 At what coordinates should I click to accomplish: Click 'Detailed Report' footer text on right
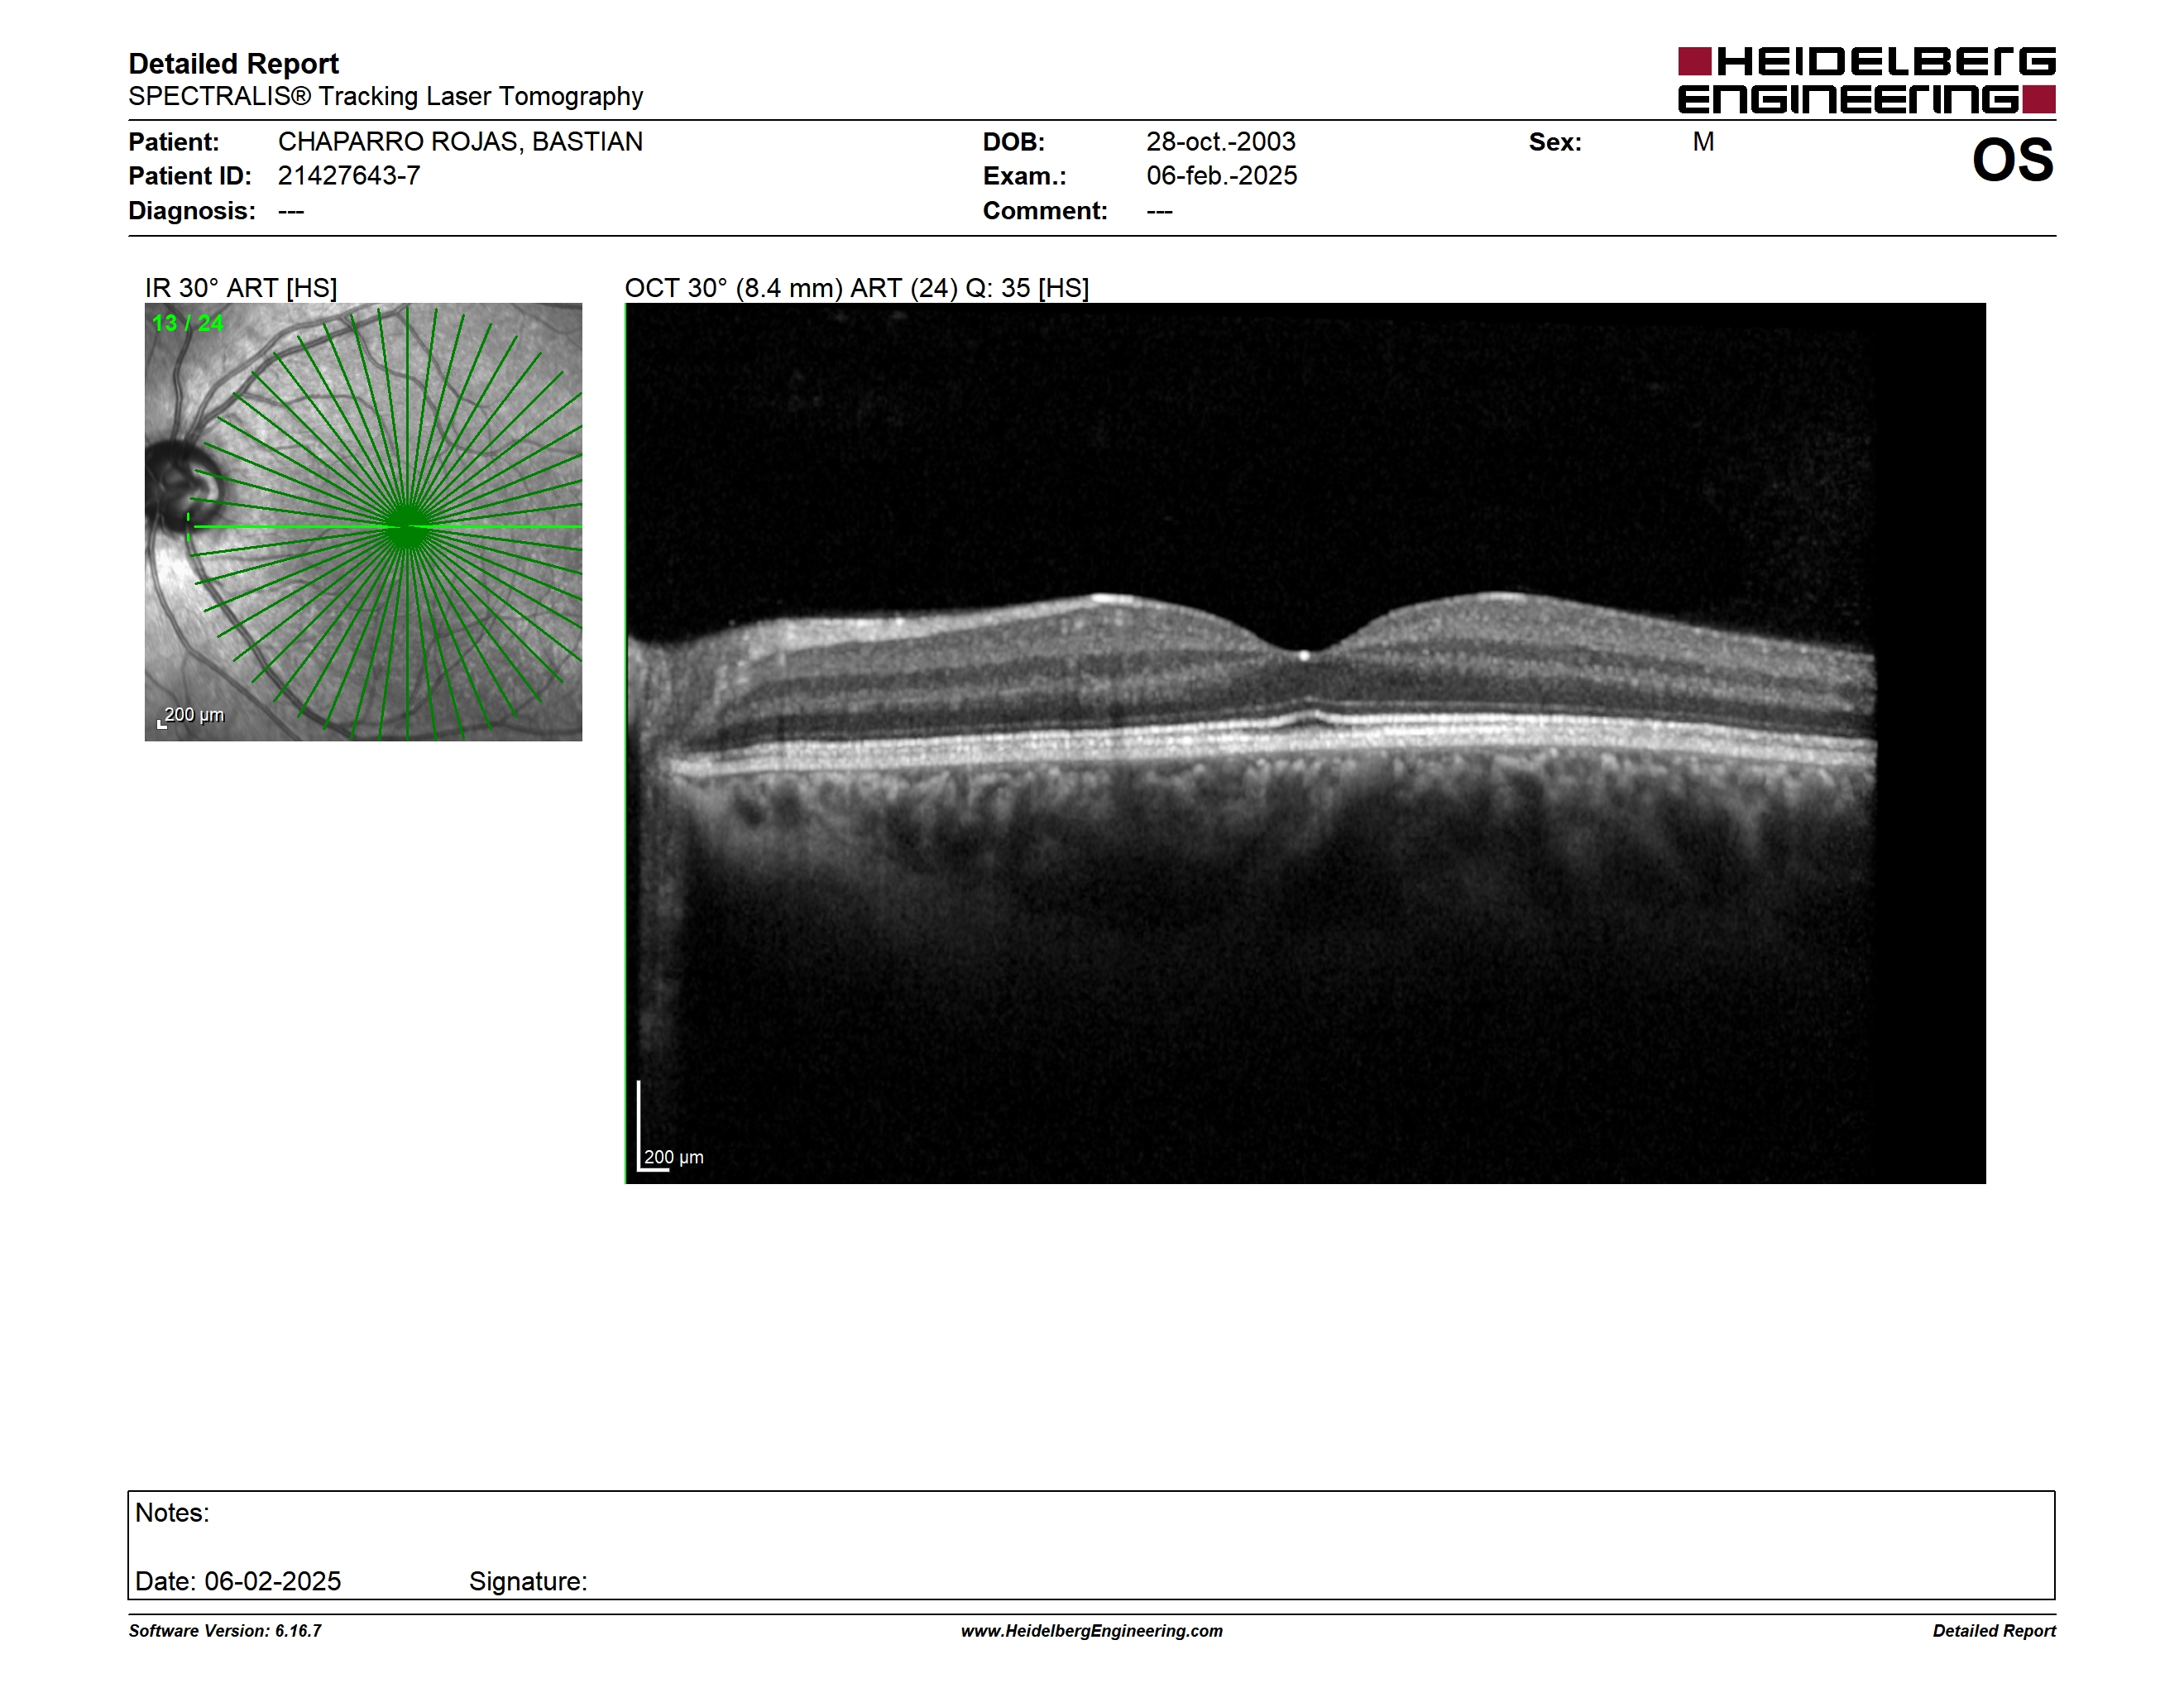click(x=1994, y=1631)
